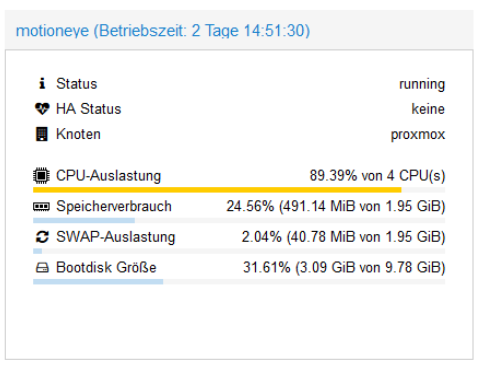
Task: Click the SWAP usage progress bar
Action: click(x=239, y=251)
